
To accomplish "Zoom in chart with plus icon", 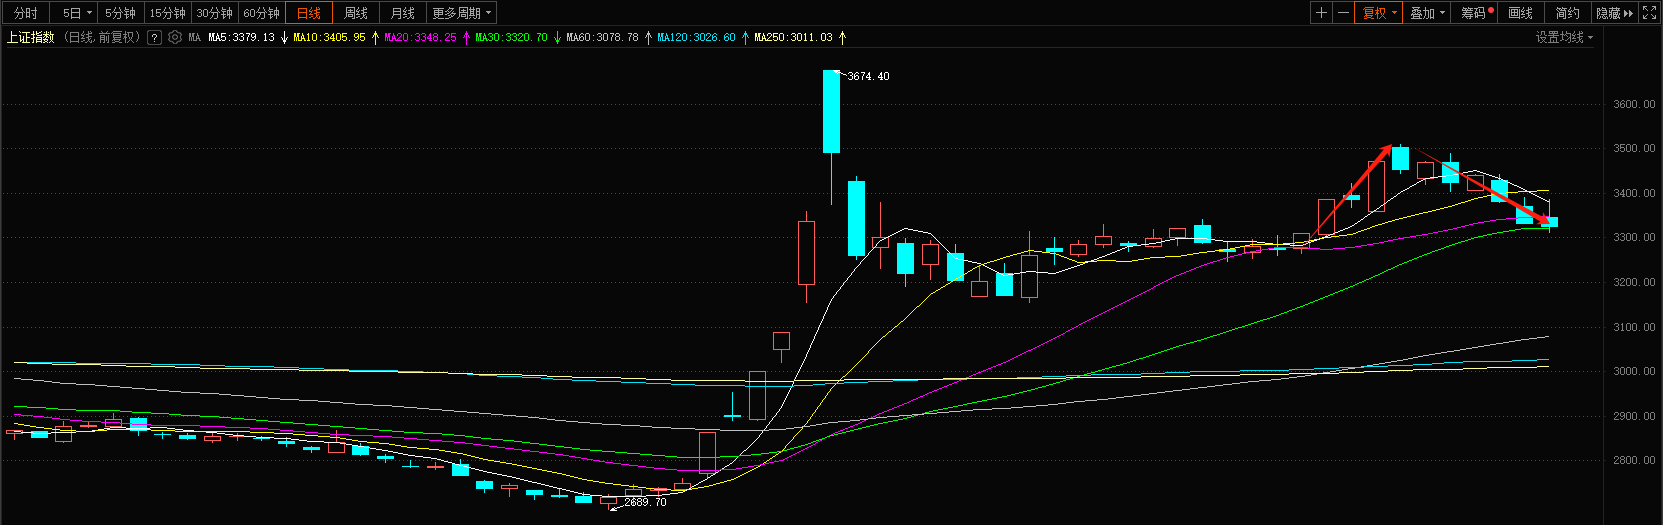I will 1322,13.
